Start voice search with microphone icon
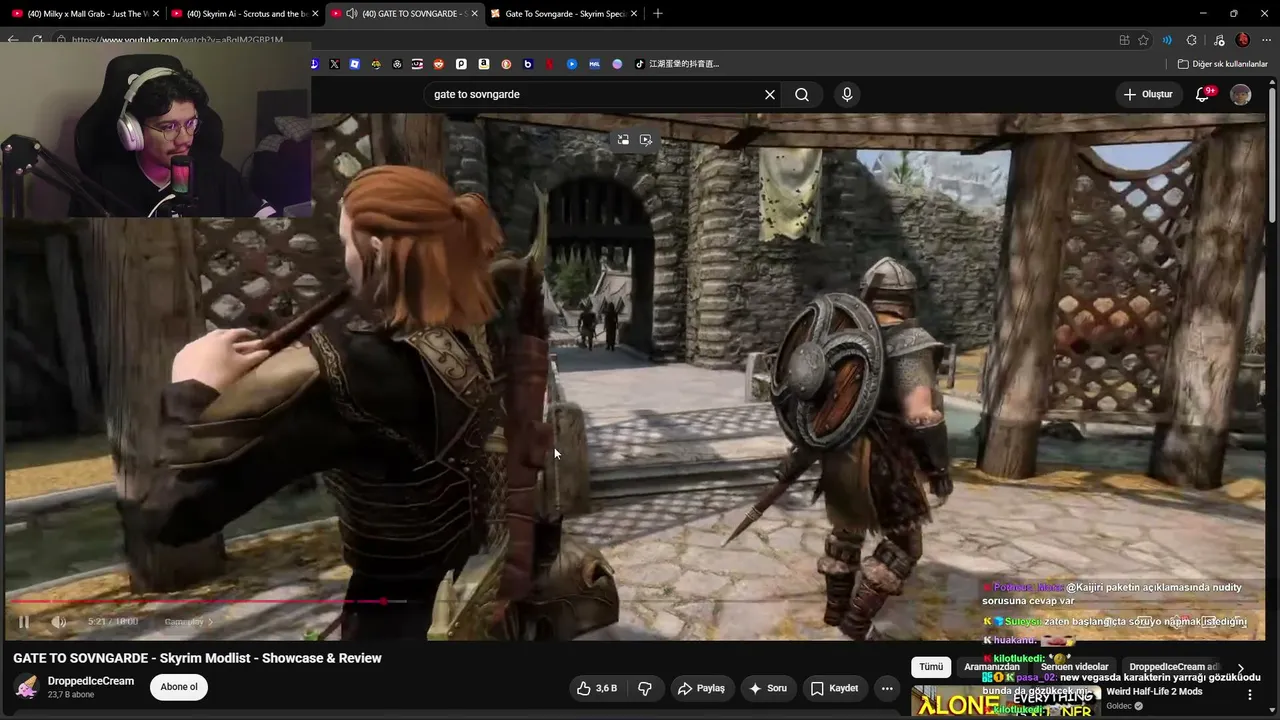Screen dimensions: 1280x720 pyautogui.click(x=847, y=95)
